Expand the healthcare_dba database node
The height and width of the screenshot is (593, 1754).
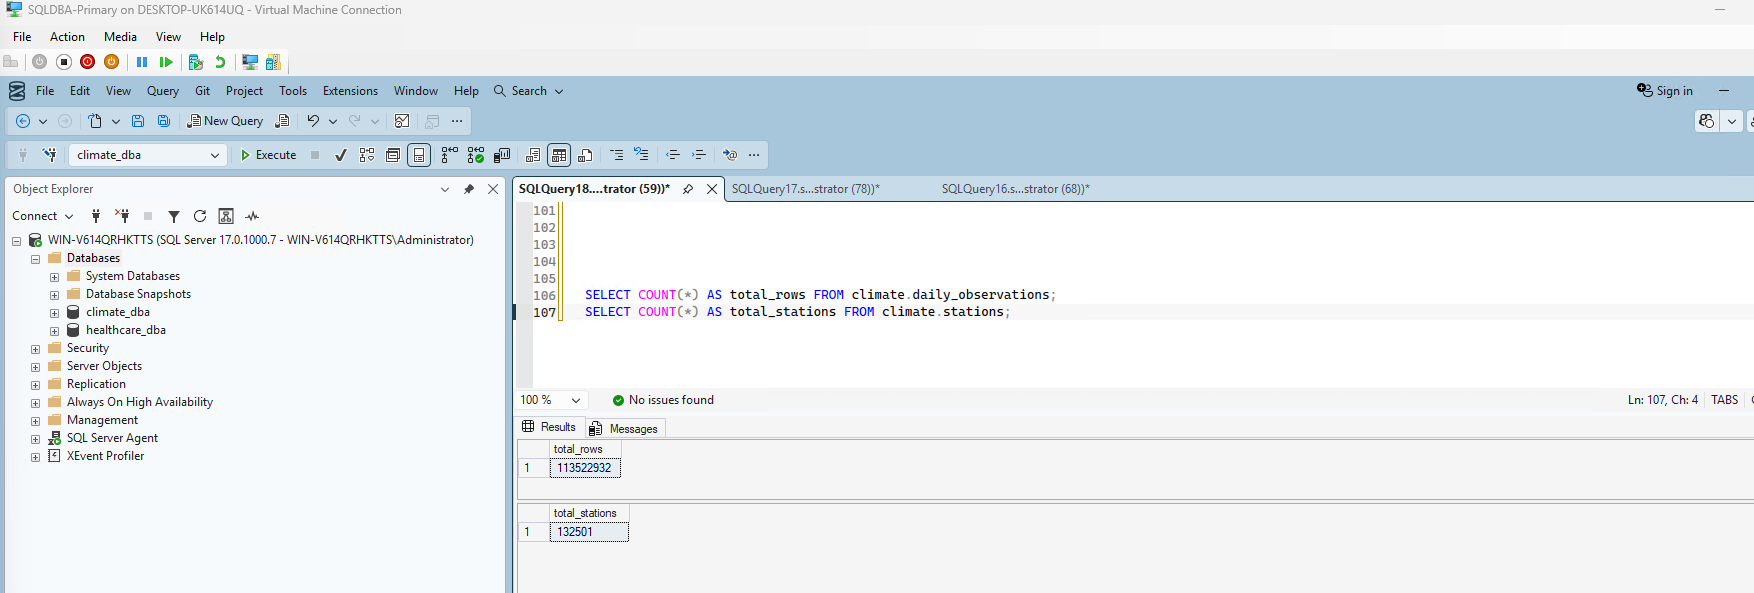[54, 331]
